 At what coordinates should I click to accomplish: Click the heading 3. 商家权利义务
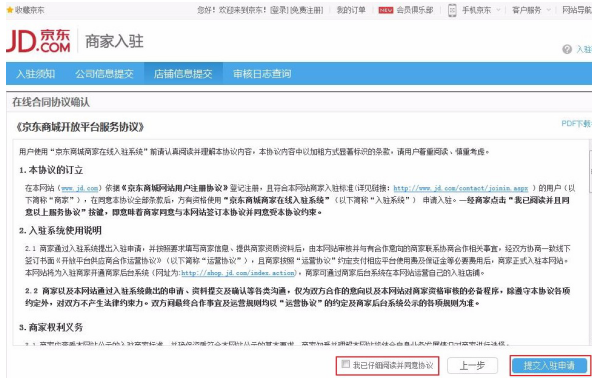point(51,327)
